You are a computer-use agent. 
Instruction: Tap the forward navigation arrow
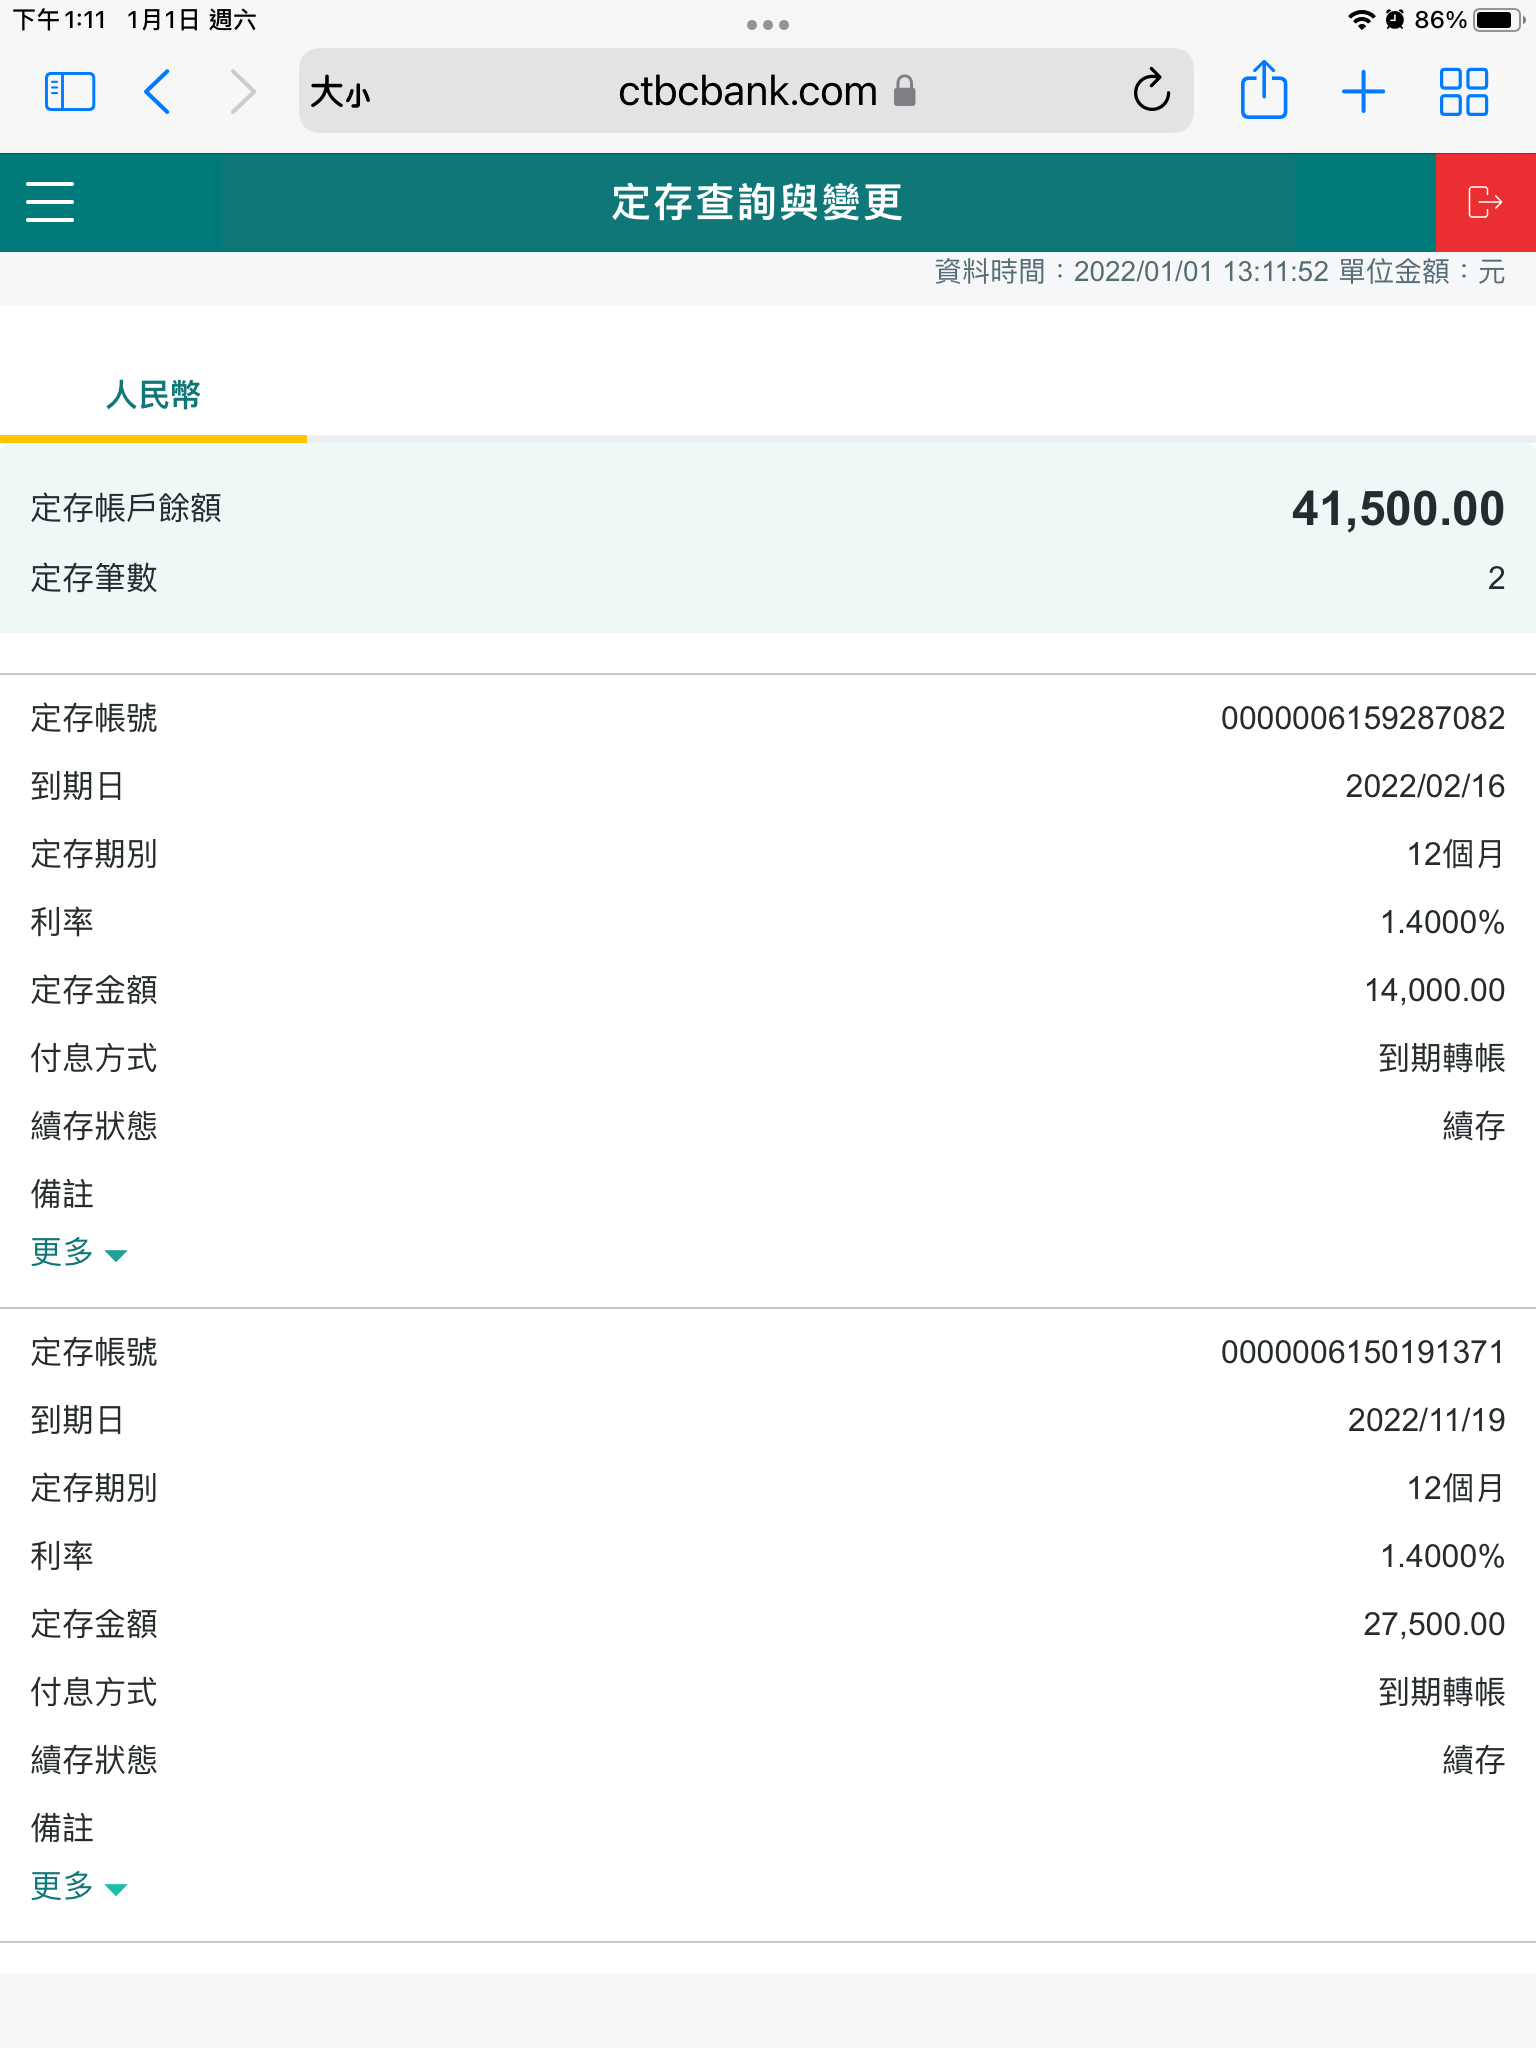coord(242,92)
